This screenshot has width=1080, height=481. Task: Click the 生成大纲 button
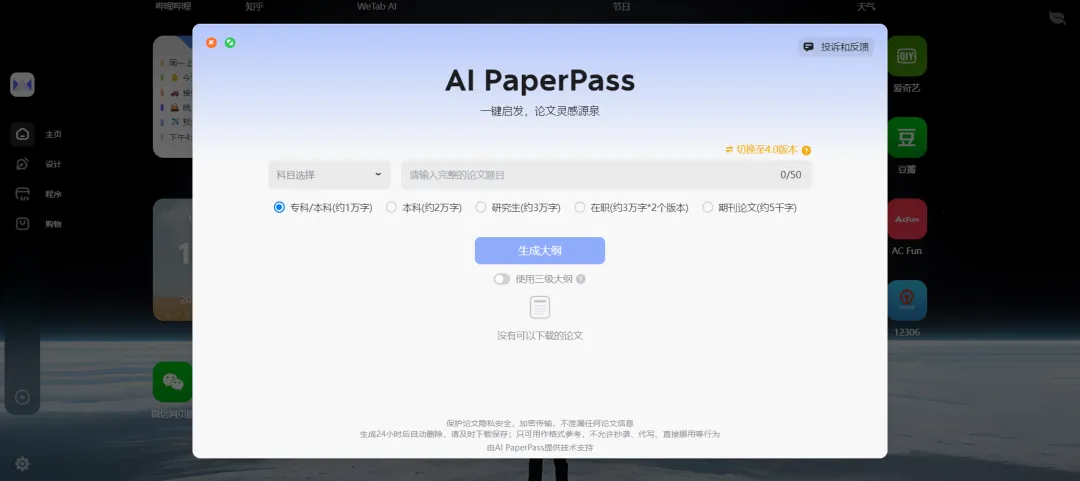coord(539,251)
